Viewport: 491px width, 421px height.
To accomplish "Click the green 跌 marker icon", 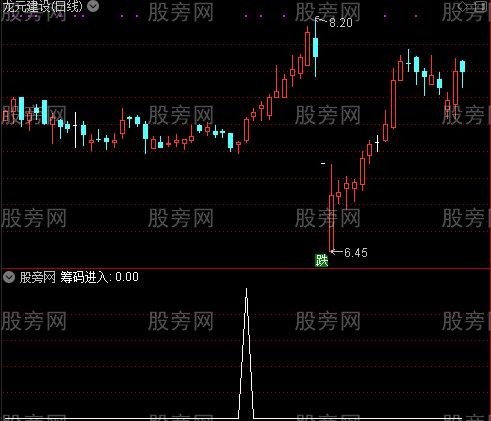I will click(322, 260).
